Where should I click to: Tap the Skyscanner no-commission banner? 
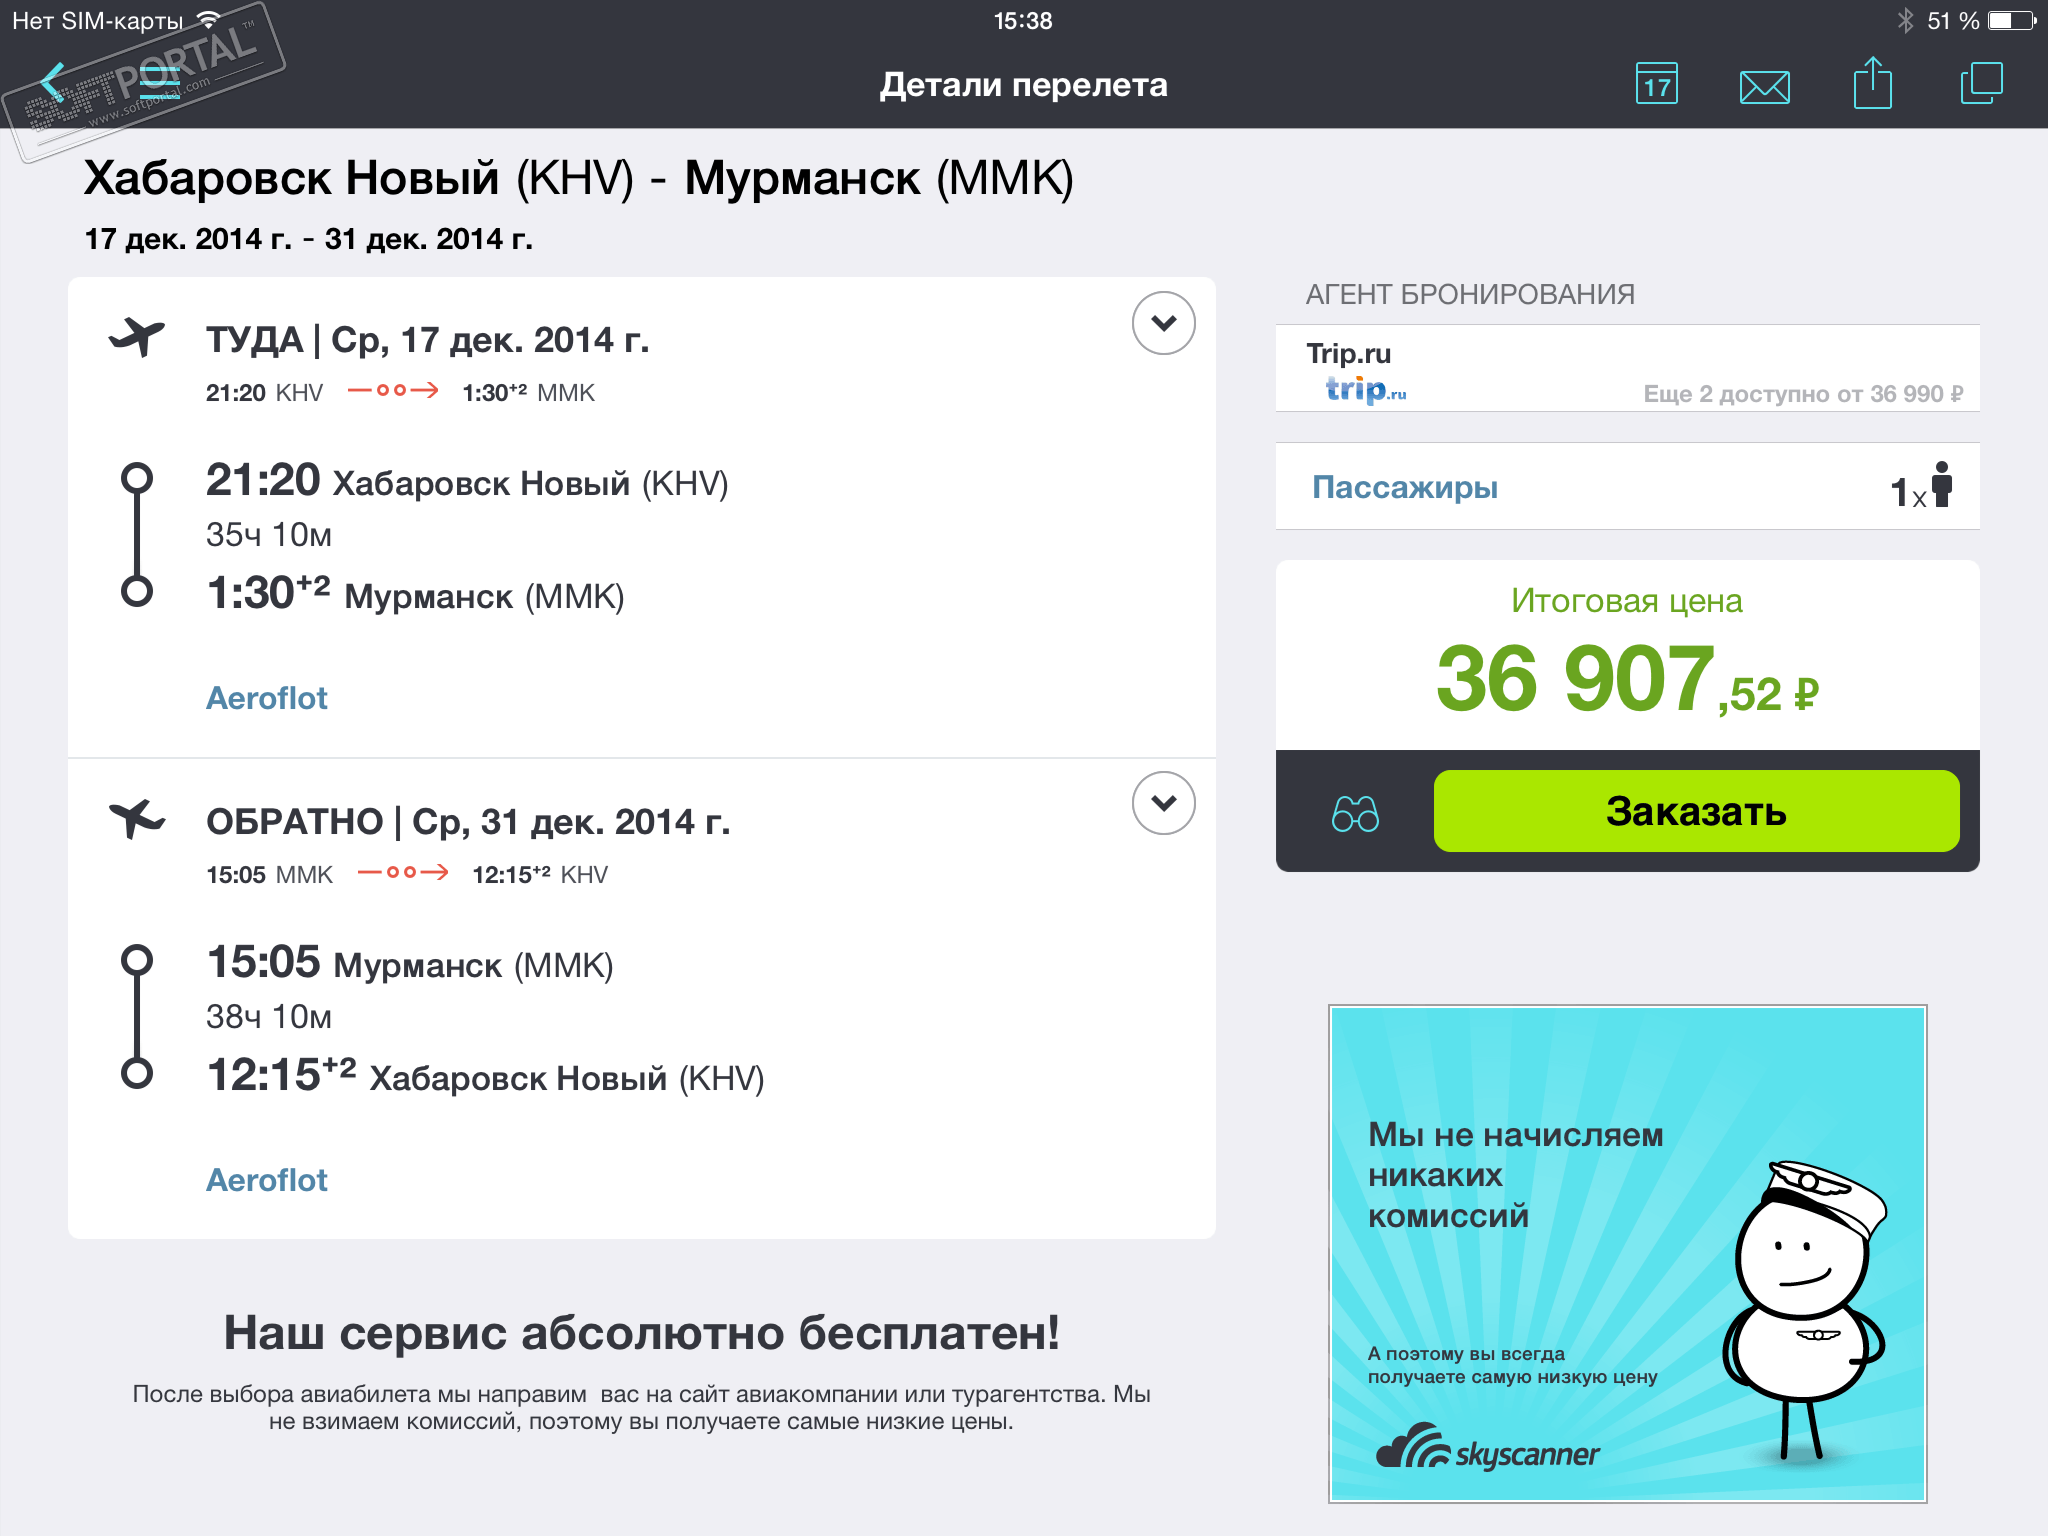(1627, 1253)
